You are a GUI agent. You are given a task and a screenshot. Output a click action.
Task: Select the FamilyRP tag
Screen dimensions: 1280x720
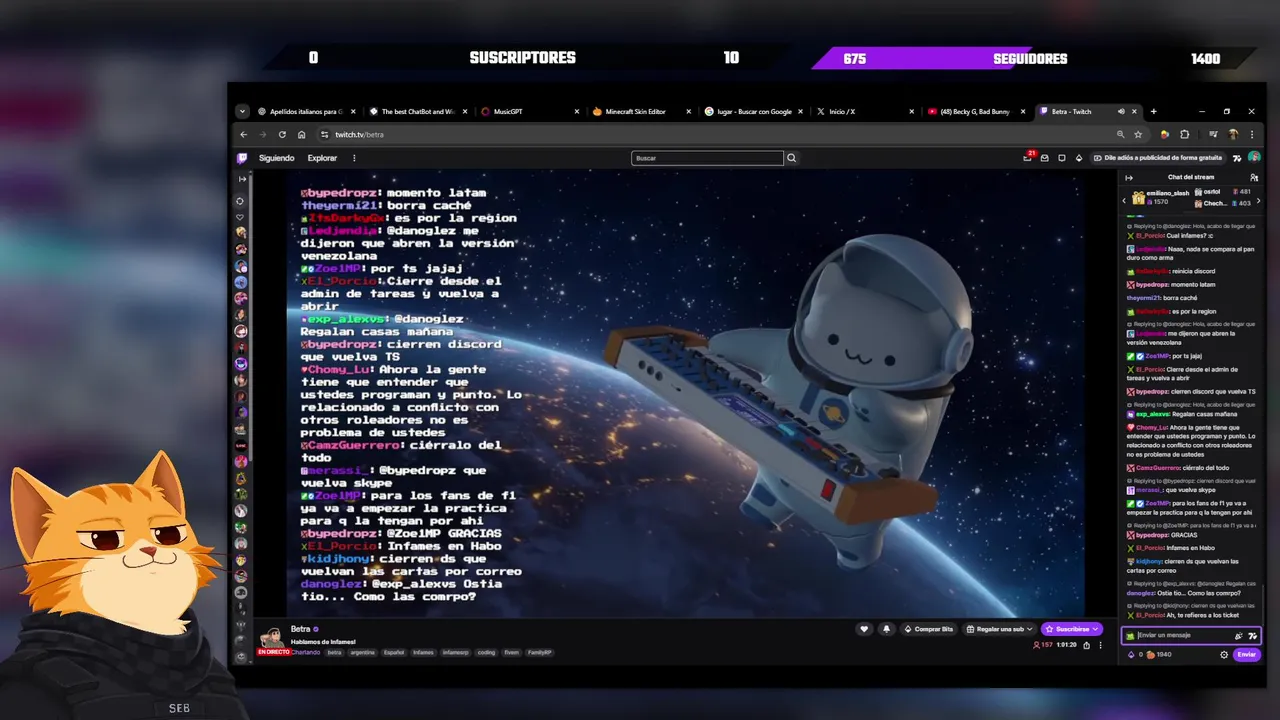pos(540,652)
